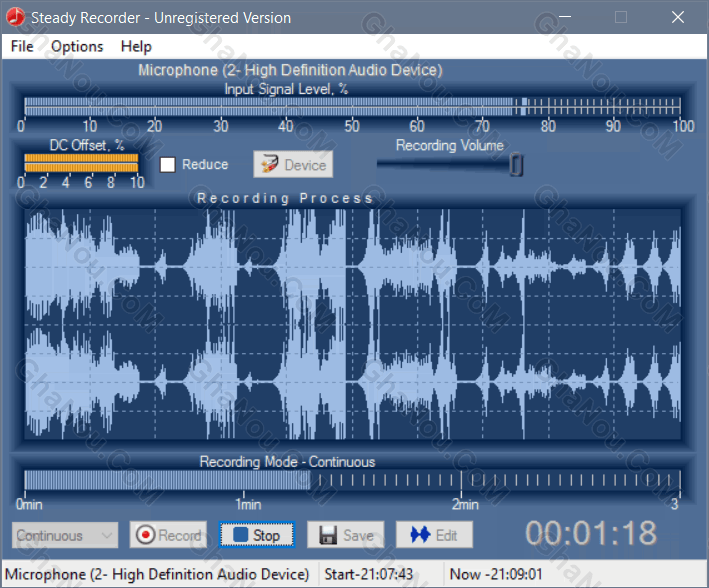Screen dimensions: 709x588
Task: Click the Start-21:07:43 status entry
Action: click(x=369, y=574)
